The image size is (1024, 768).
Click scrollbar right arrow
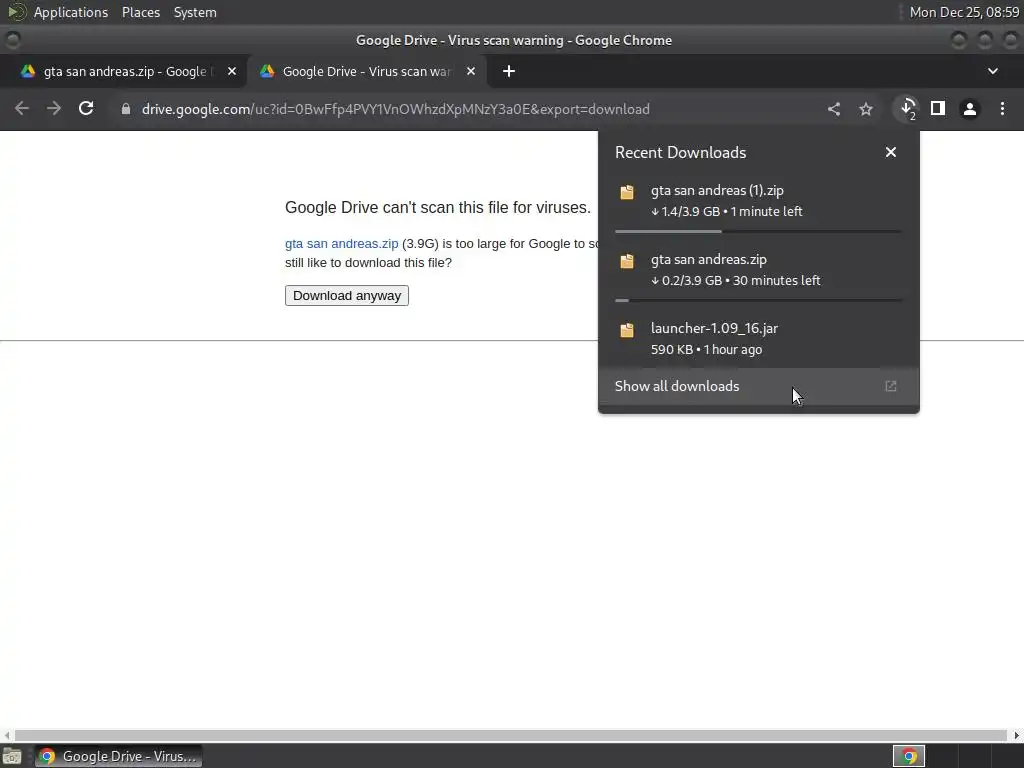click(x=1016, y=735)
